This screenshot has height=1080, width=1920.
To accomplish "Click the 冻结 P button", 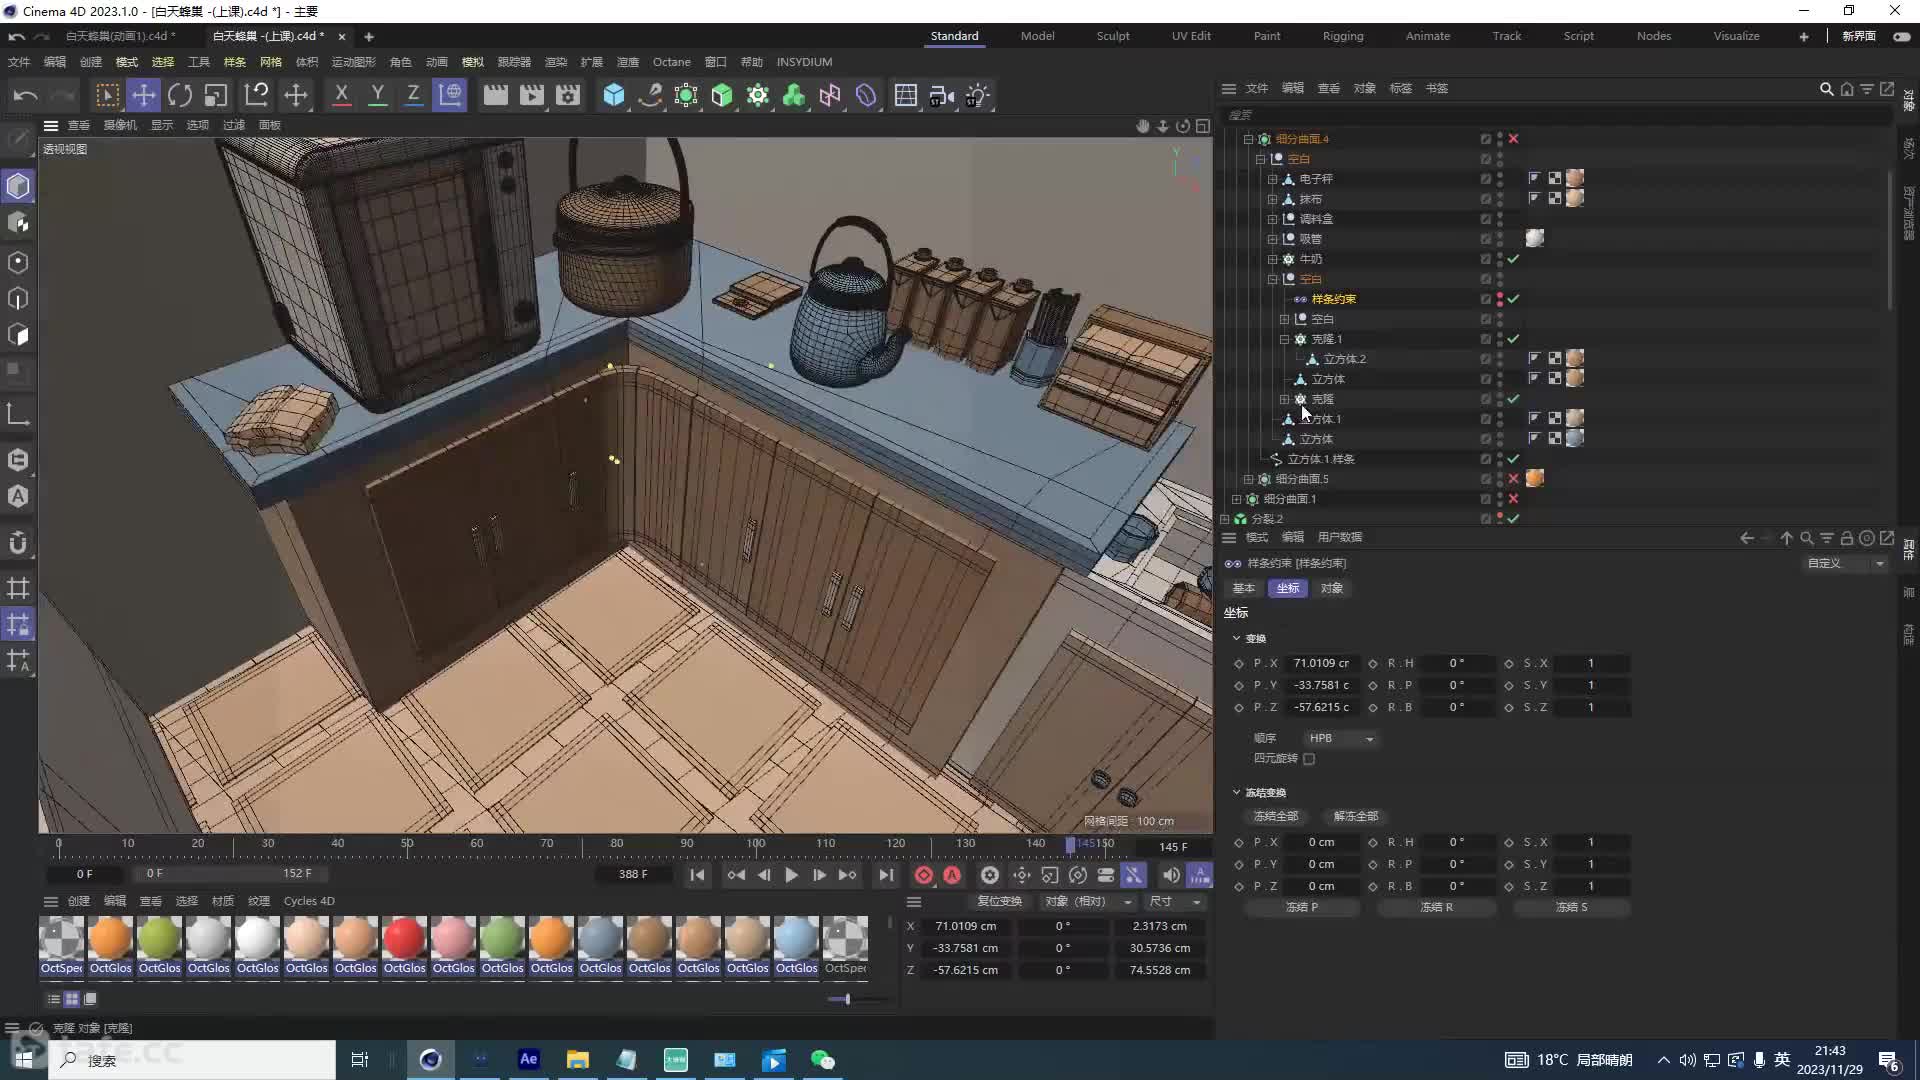I will pyautogui.click(x=1301, y=907).
